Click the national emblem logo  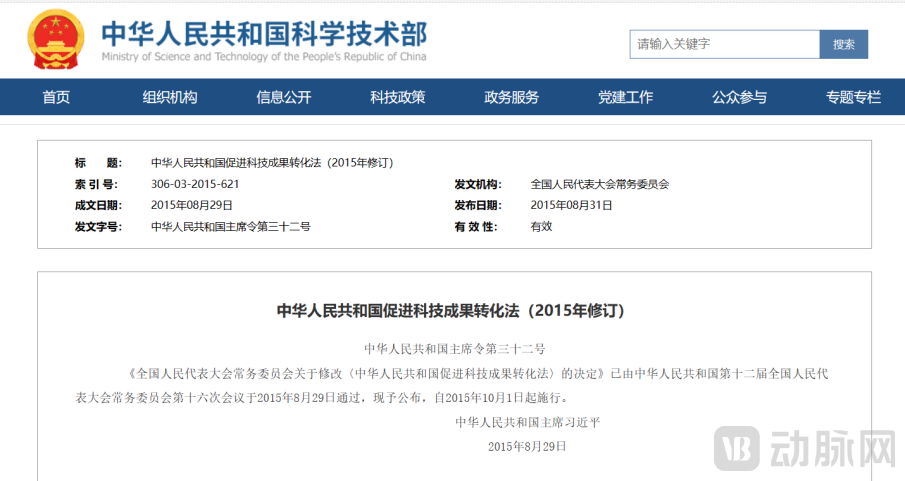pyautogui.click(x=55, y=39)
